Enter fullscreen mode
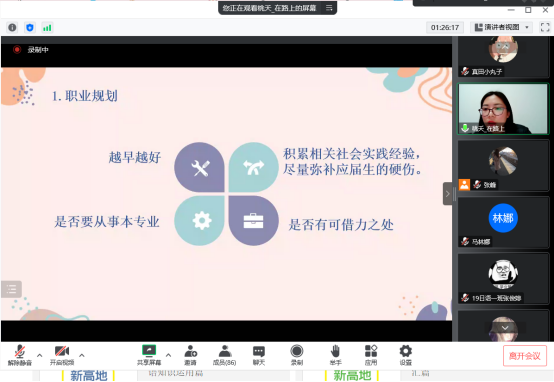Viewport: 554px width, 382px height. (545, 27)
